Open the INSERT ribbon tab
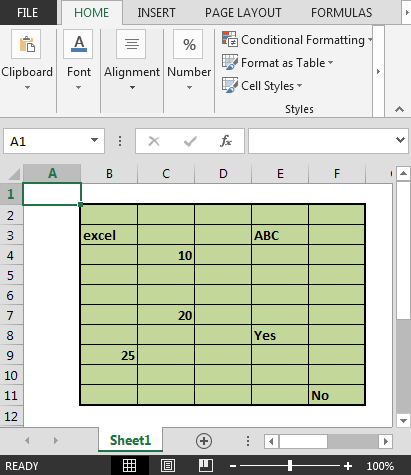The height and width of the screenshot is (475, 411). [x=156, y=13]
